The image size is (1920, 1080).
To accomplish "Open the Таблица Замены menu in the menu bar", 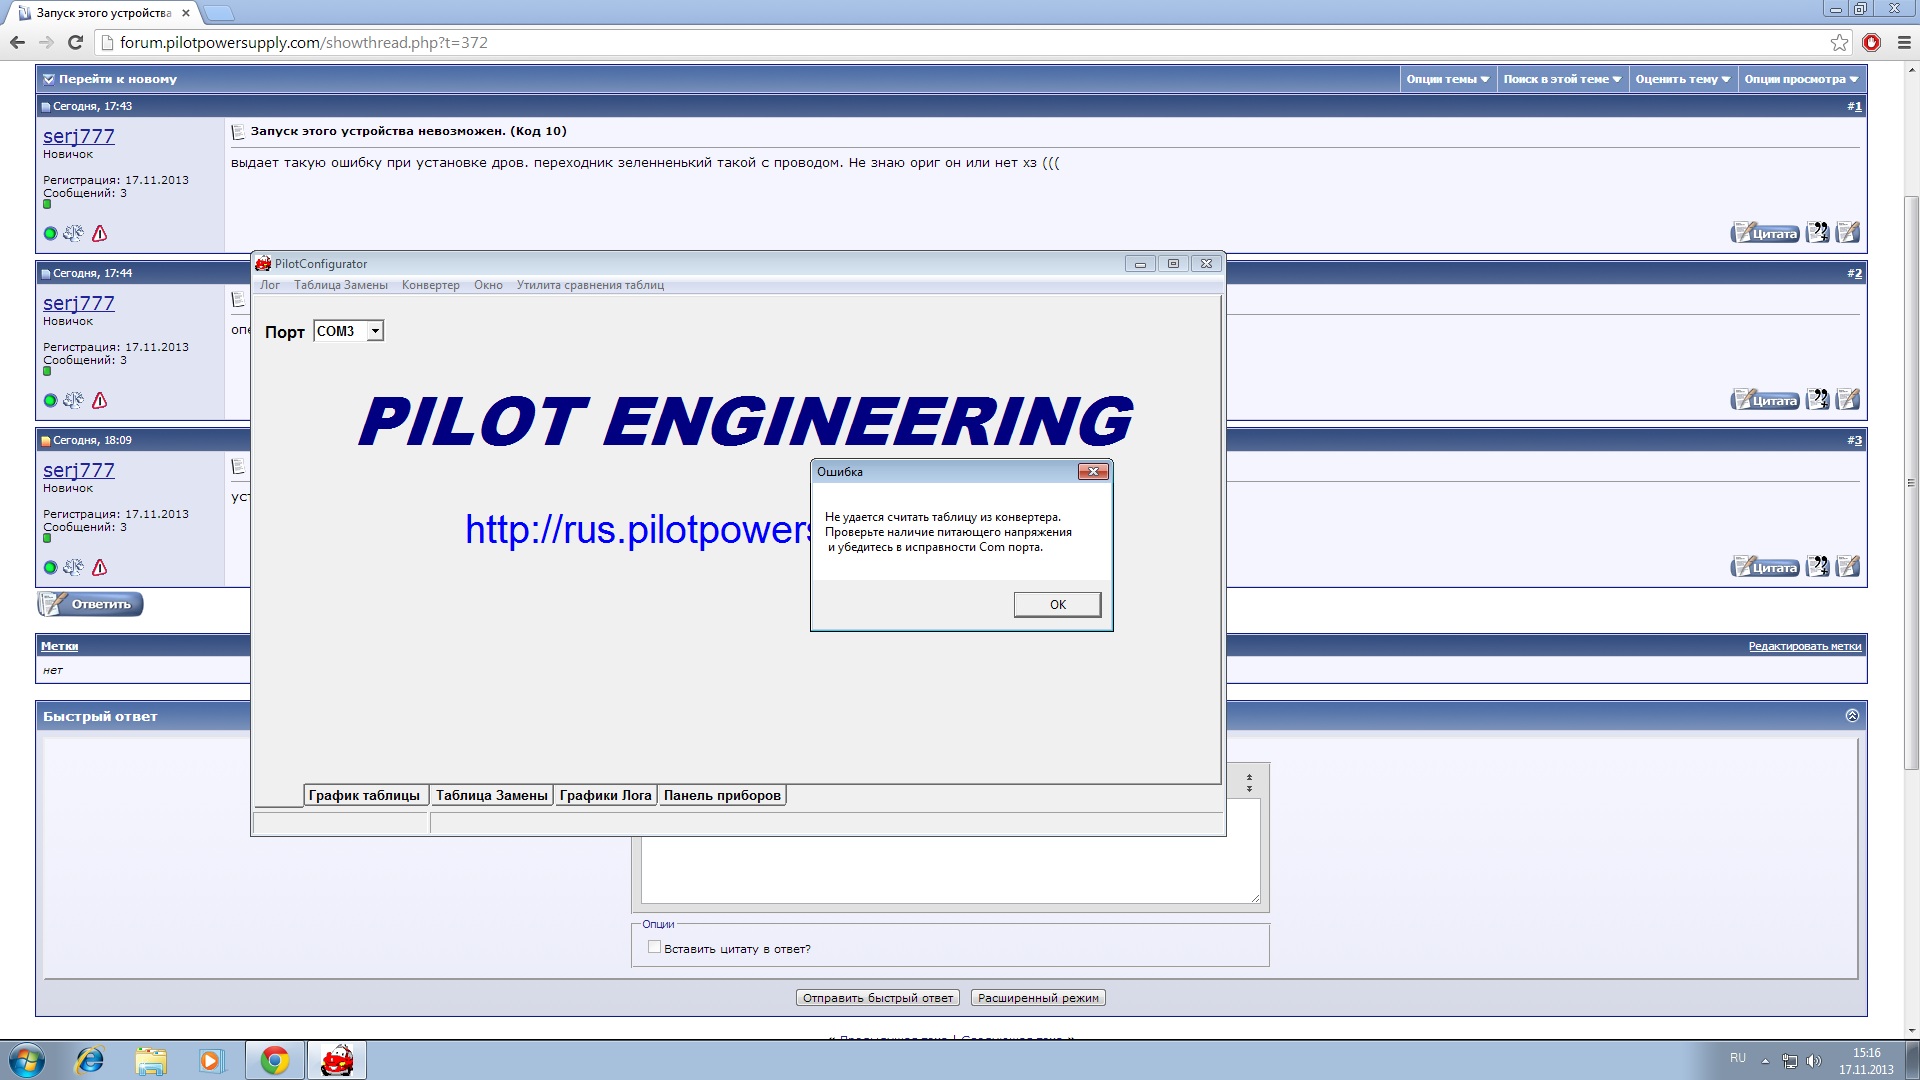I will pos(340,285).
